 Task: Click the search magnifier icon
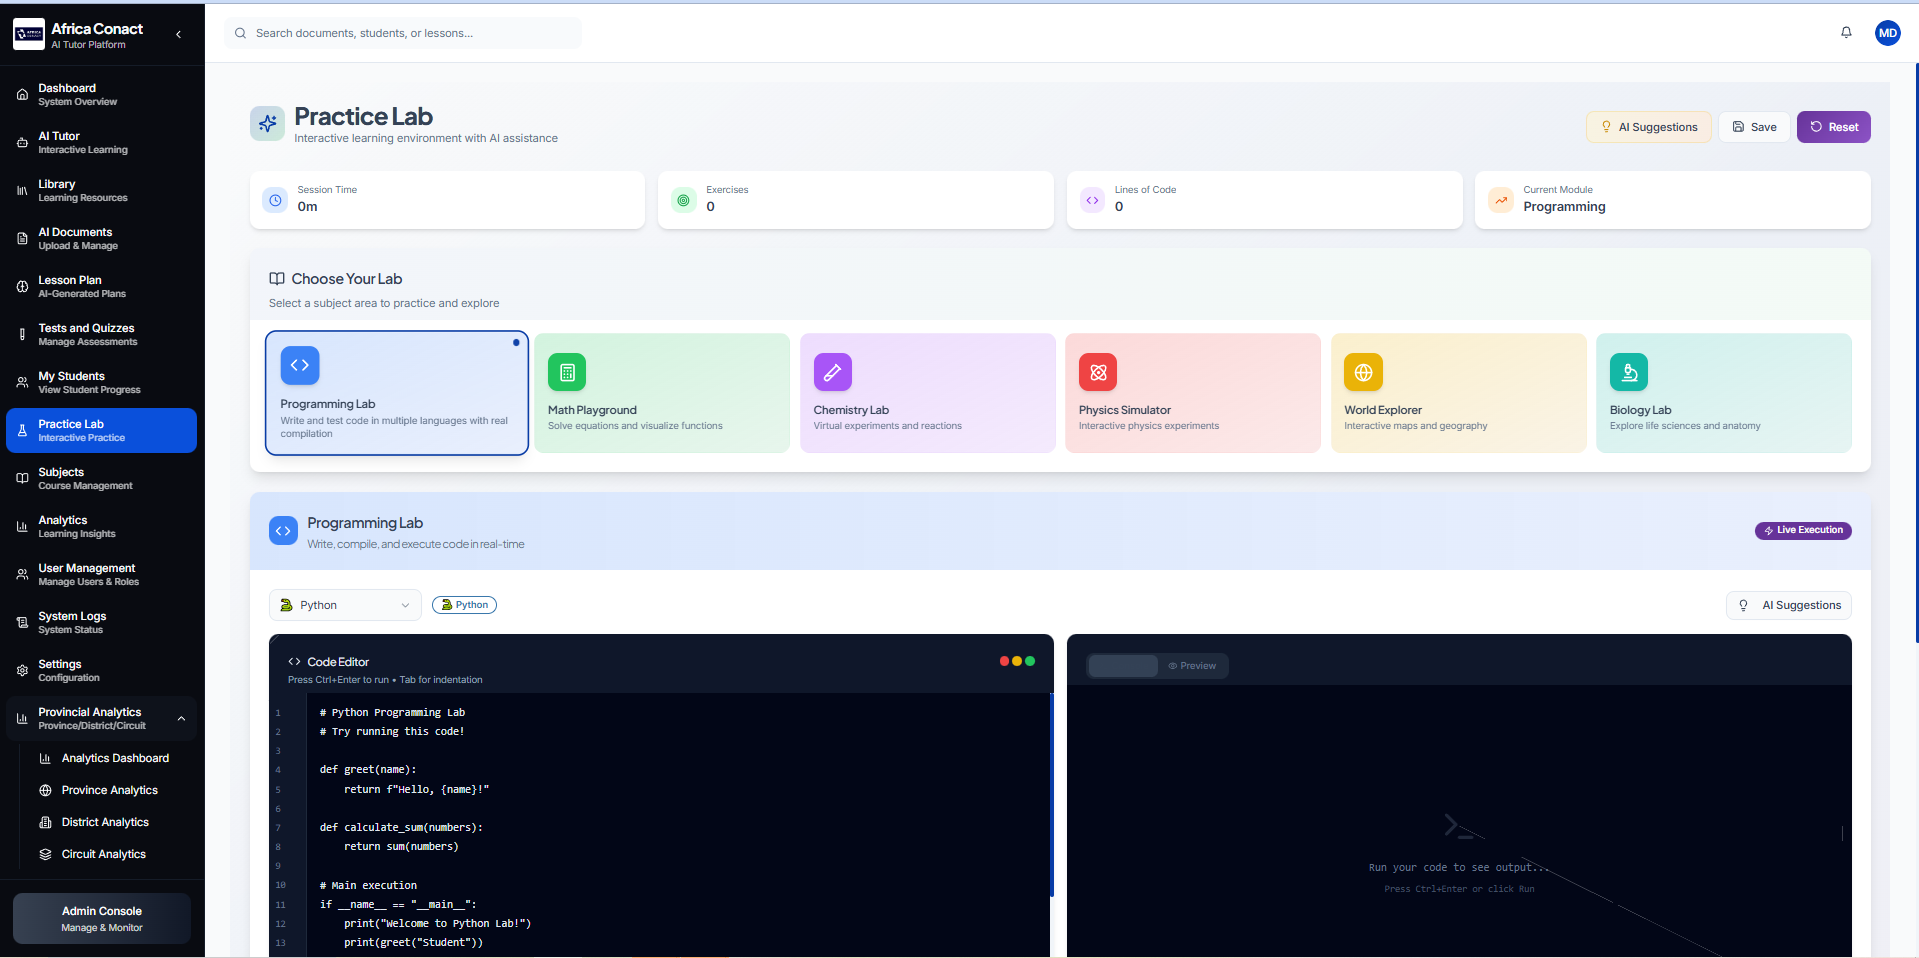click(240, 33)
